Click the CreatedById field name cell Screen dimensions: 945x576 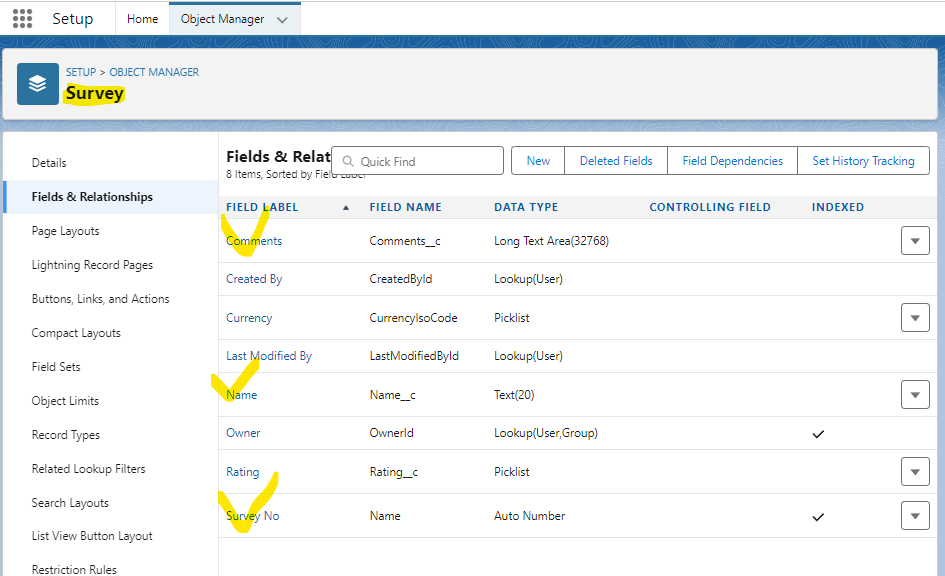[x=401, y=279]
